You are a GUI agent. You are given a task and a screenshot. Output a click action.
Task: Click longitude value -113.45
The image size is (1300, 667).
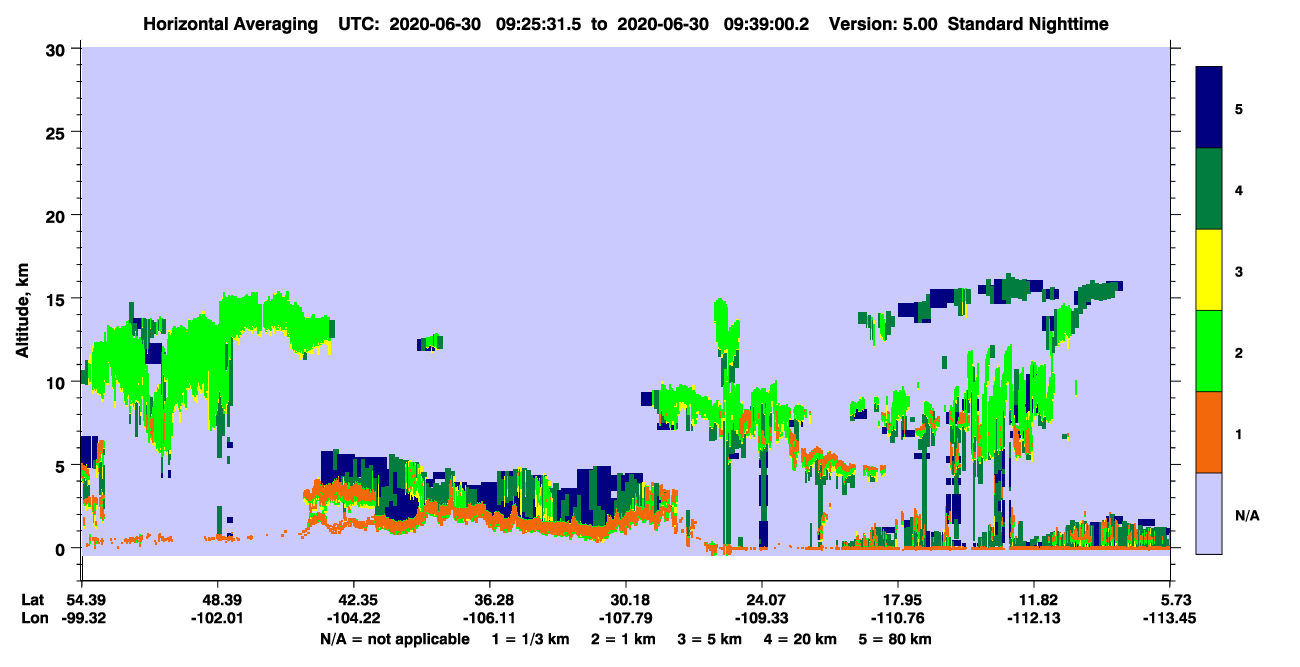pyautogui.click(x=1169, y=618)
